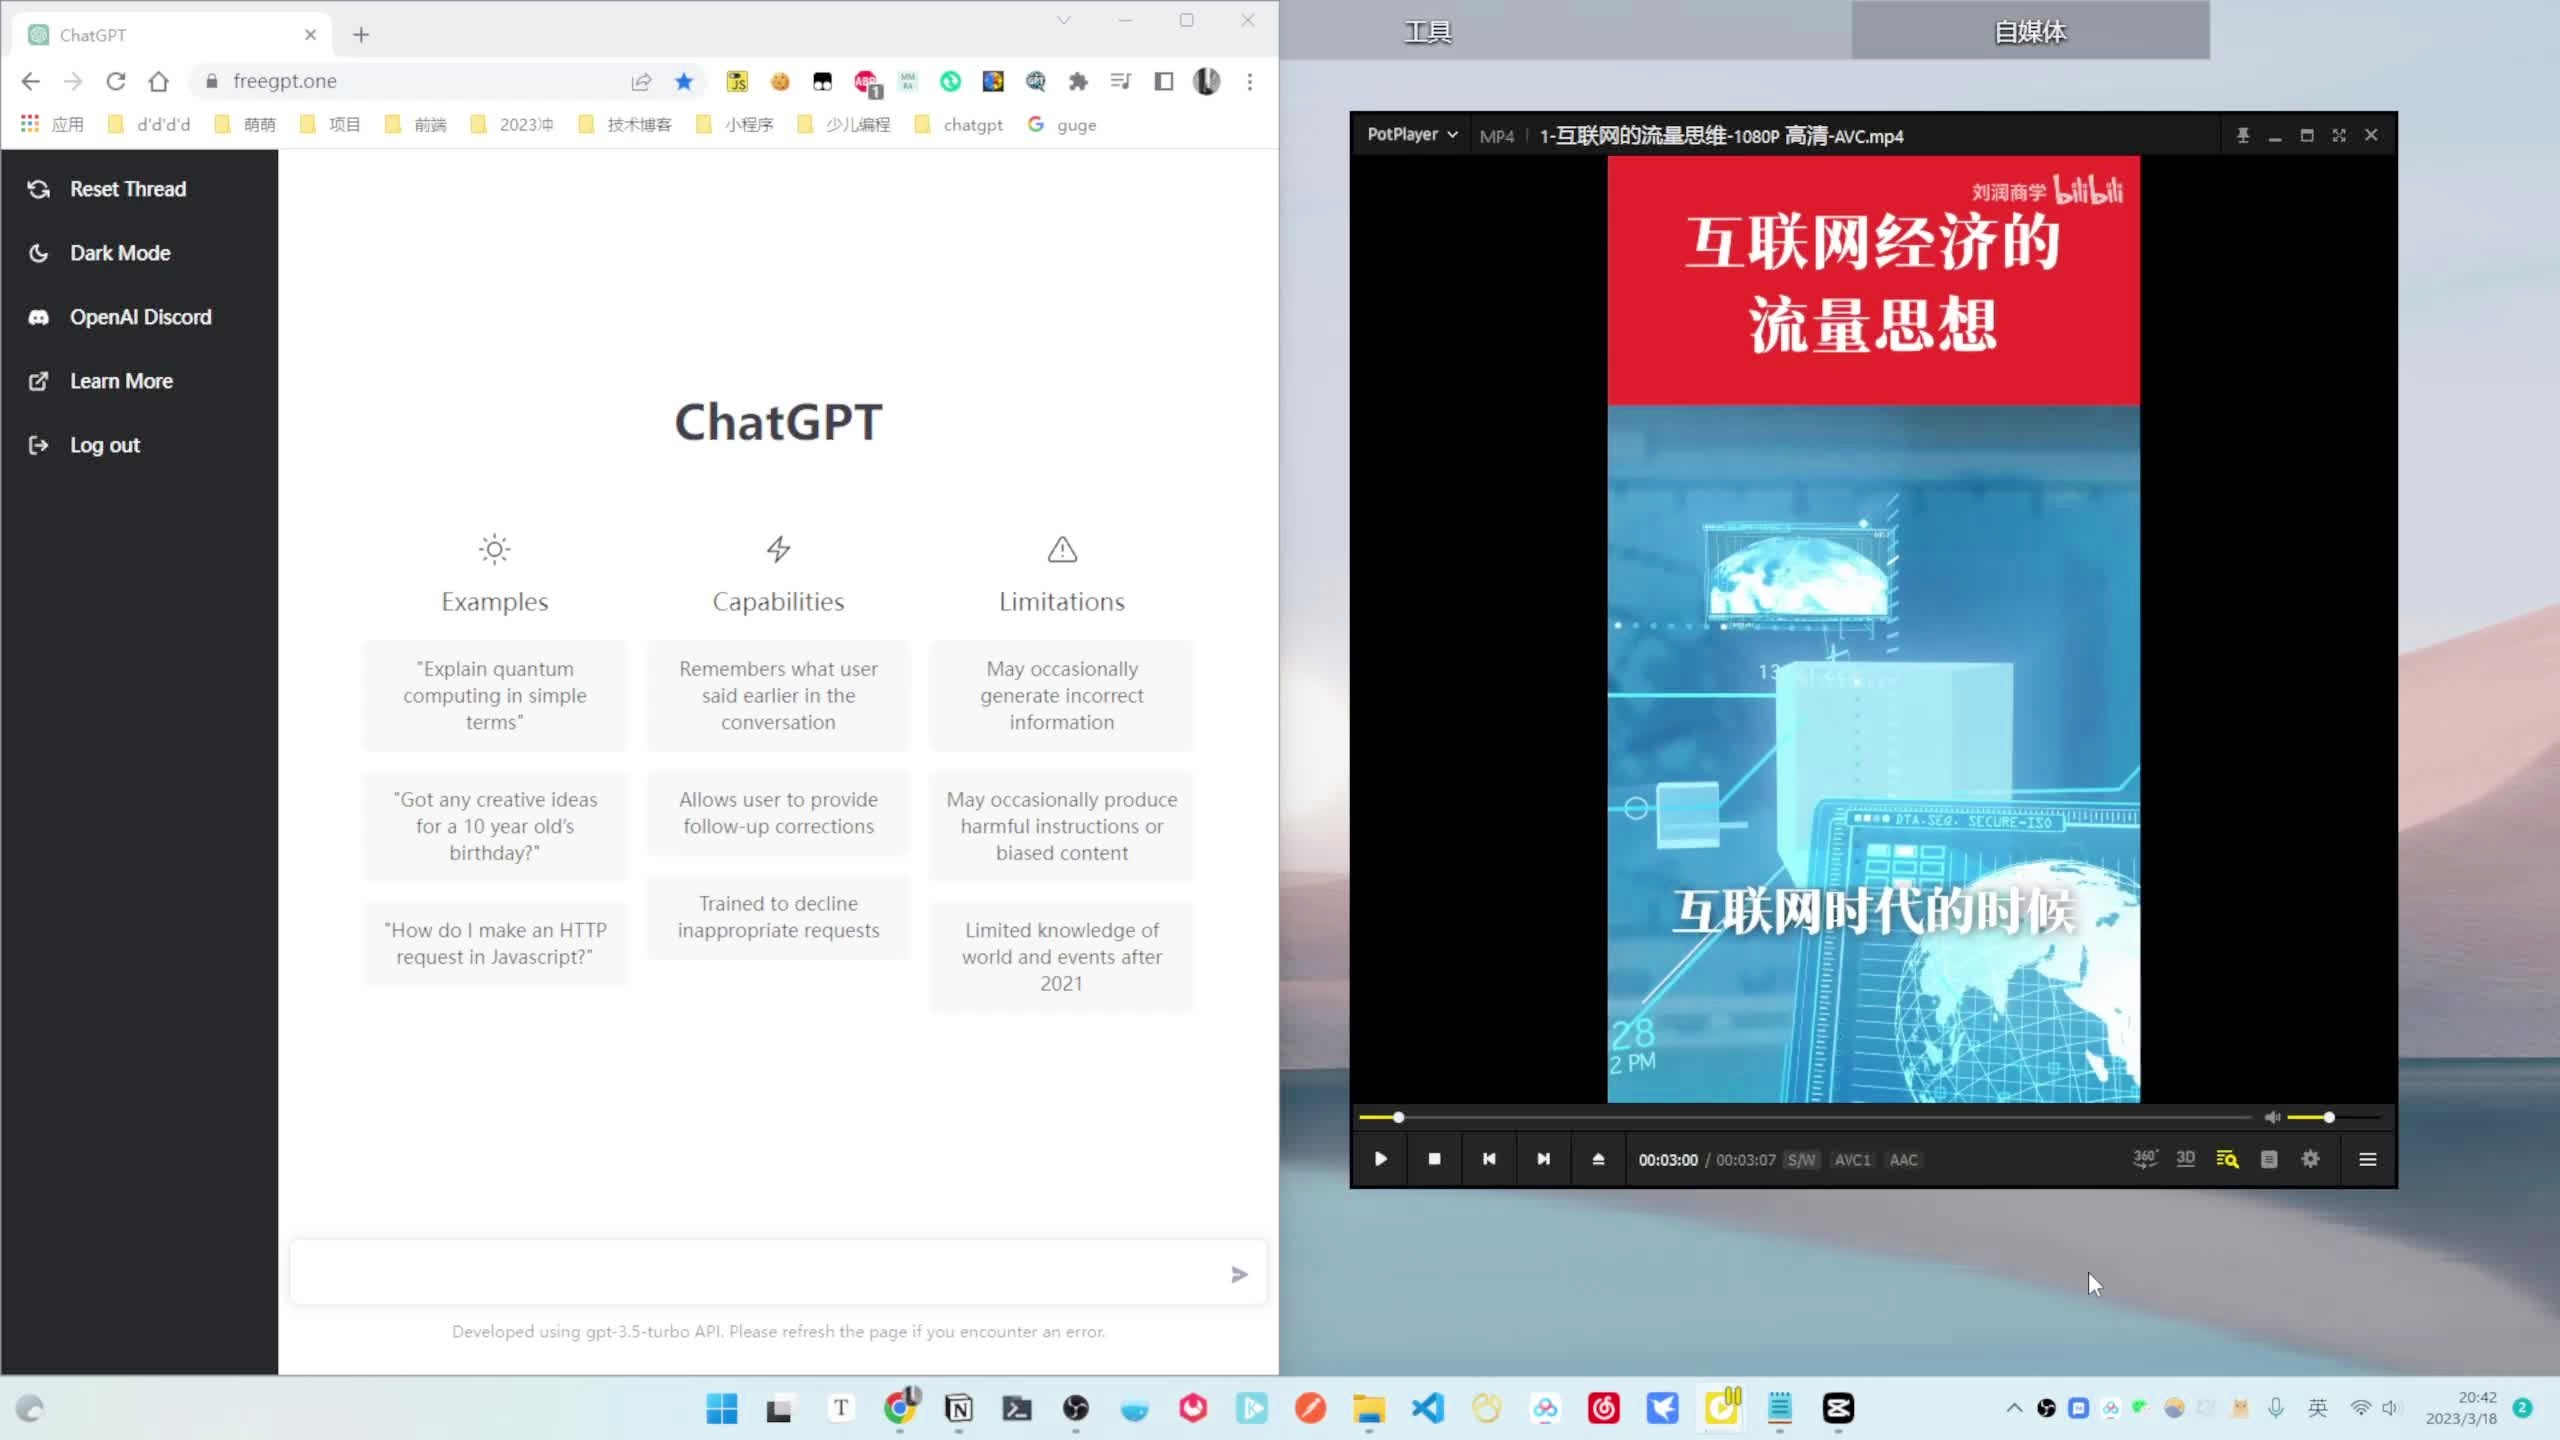Show hidden system tray icons
This screenshot has width=2560, height=1440.
2014,1408
